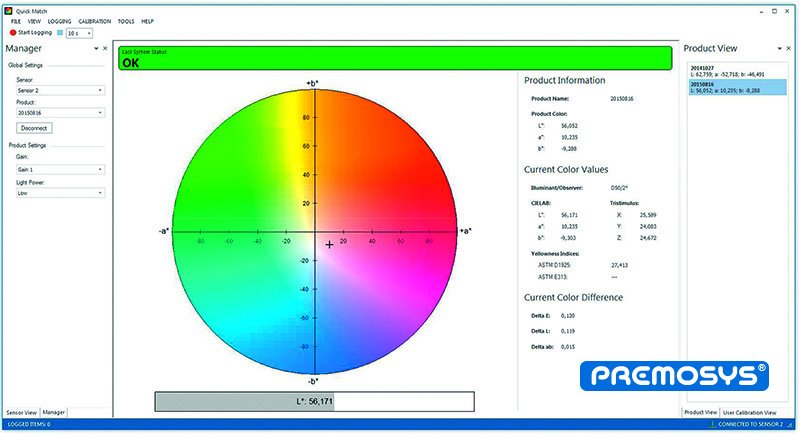Click the Tristimulus X value 25,589
This screenshot has width=800, height=436.
tap(648, 215)
